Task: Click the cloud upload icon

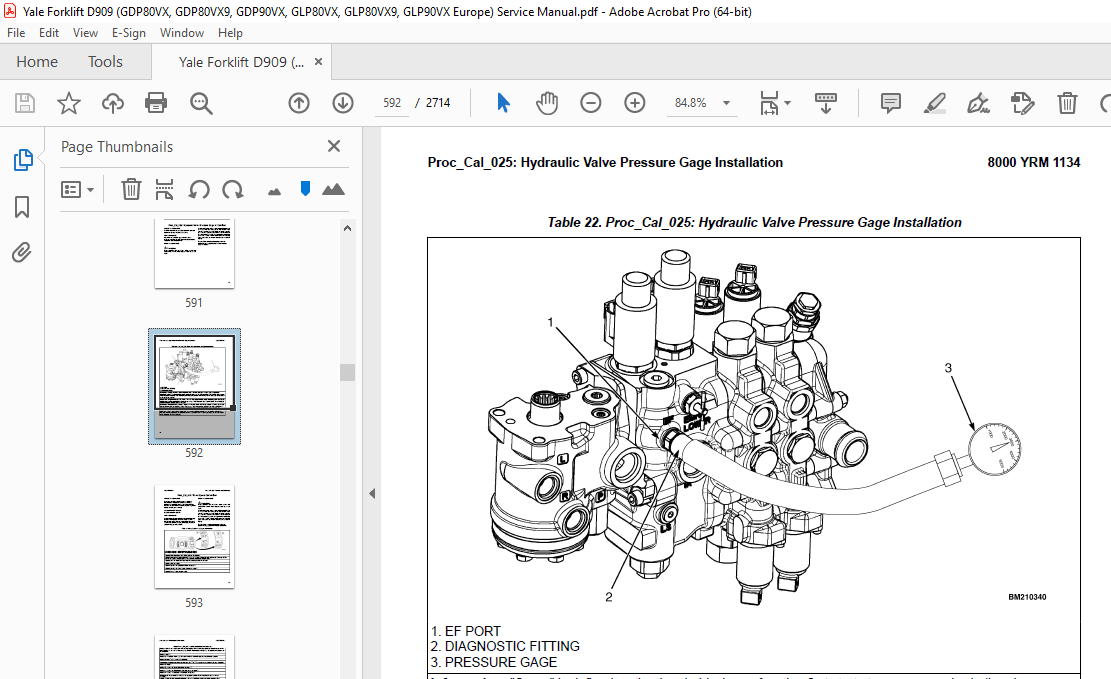Action: click(113, 103)
